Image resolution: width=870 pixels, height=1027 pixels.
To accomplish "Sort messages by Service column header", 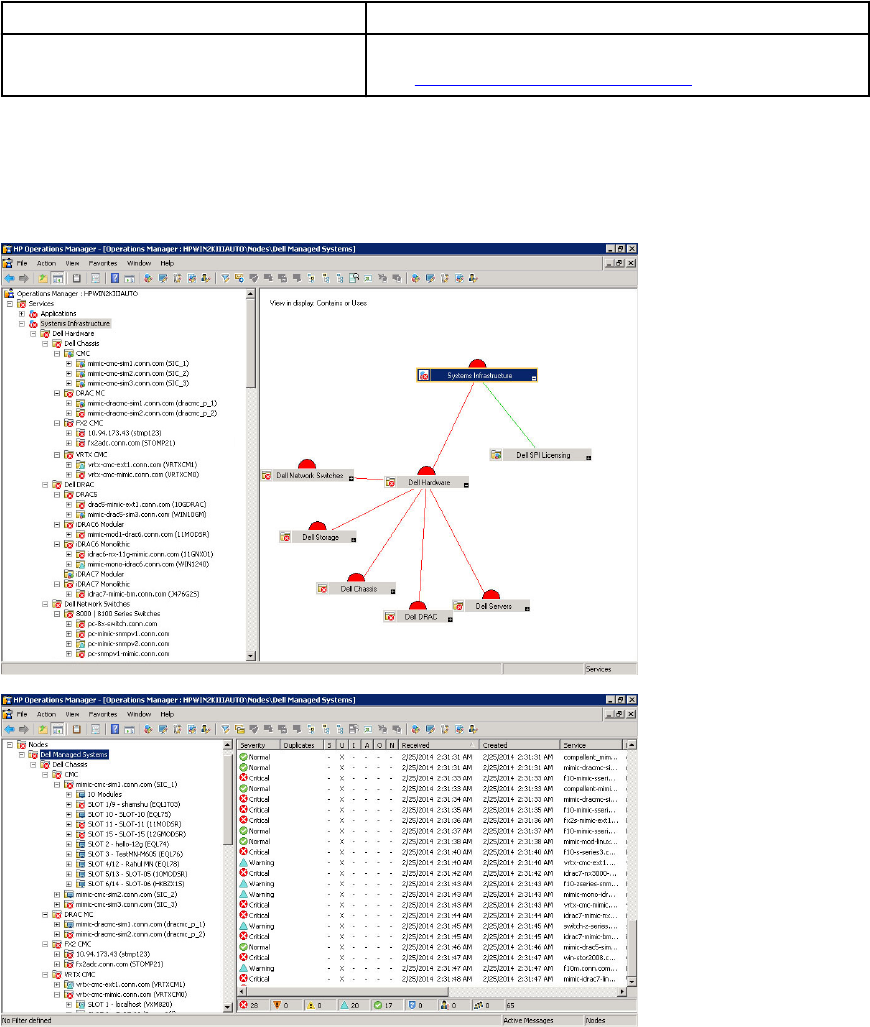I will click(x=592, y=745).
